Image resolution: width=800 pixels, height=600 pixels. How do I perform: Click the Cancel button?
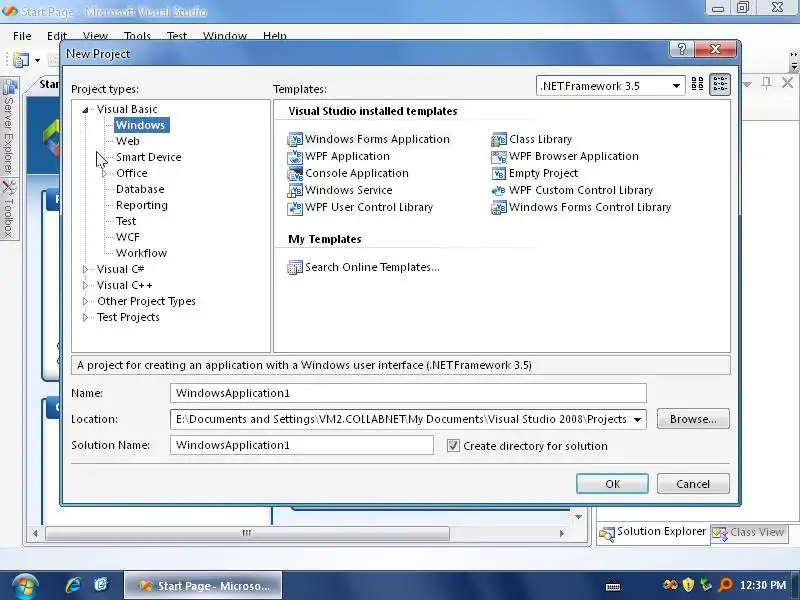coord(693,484)
